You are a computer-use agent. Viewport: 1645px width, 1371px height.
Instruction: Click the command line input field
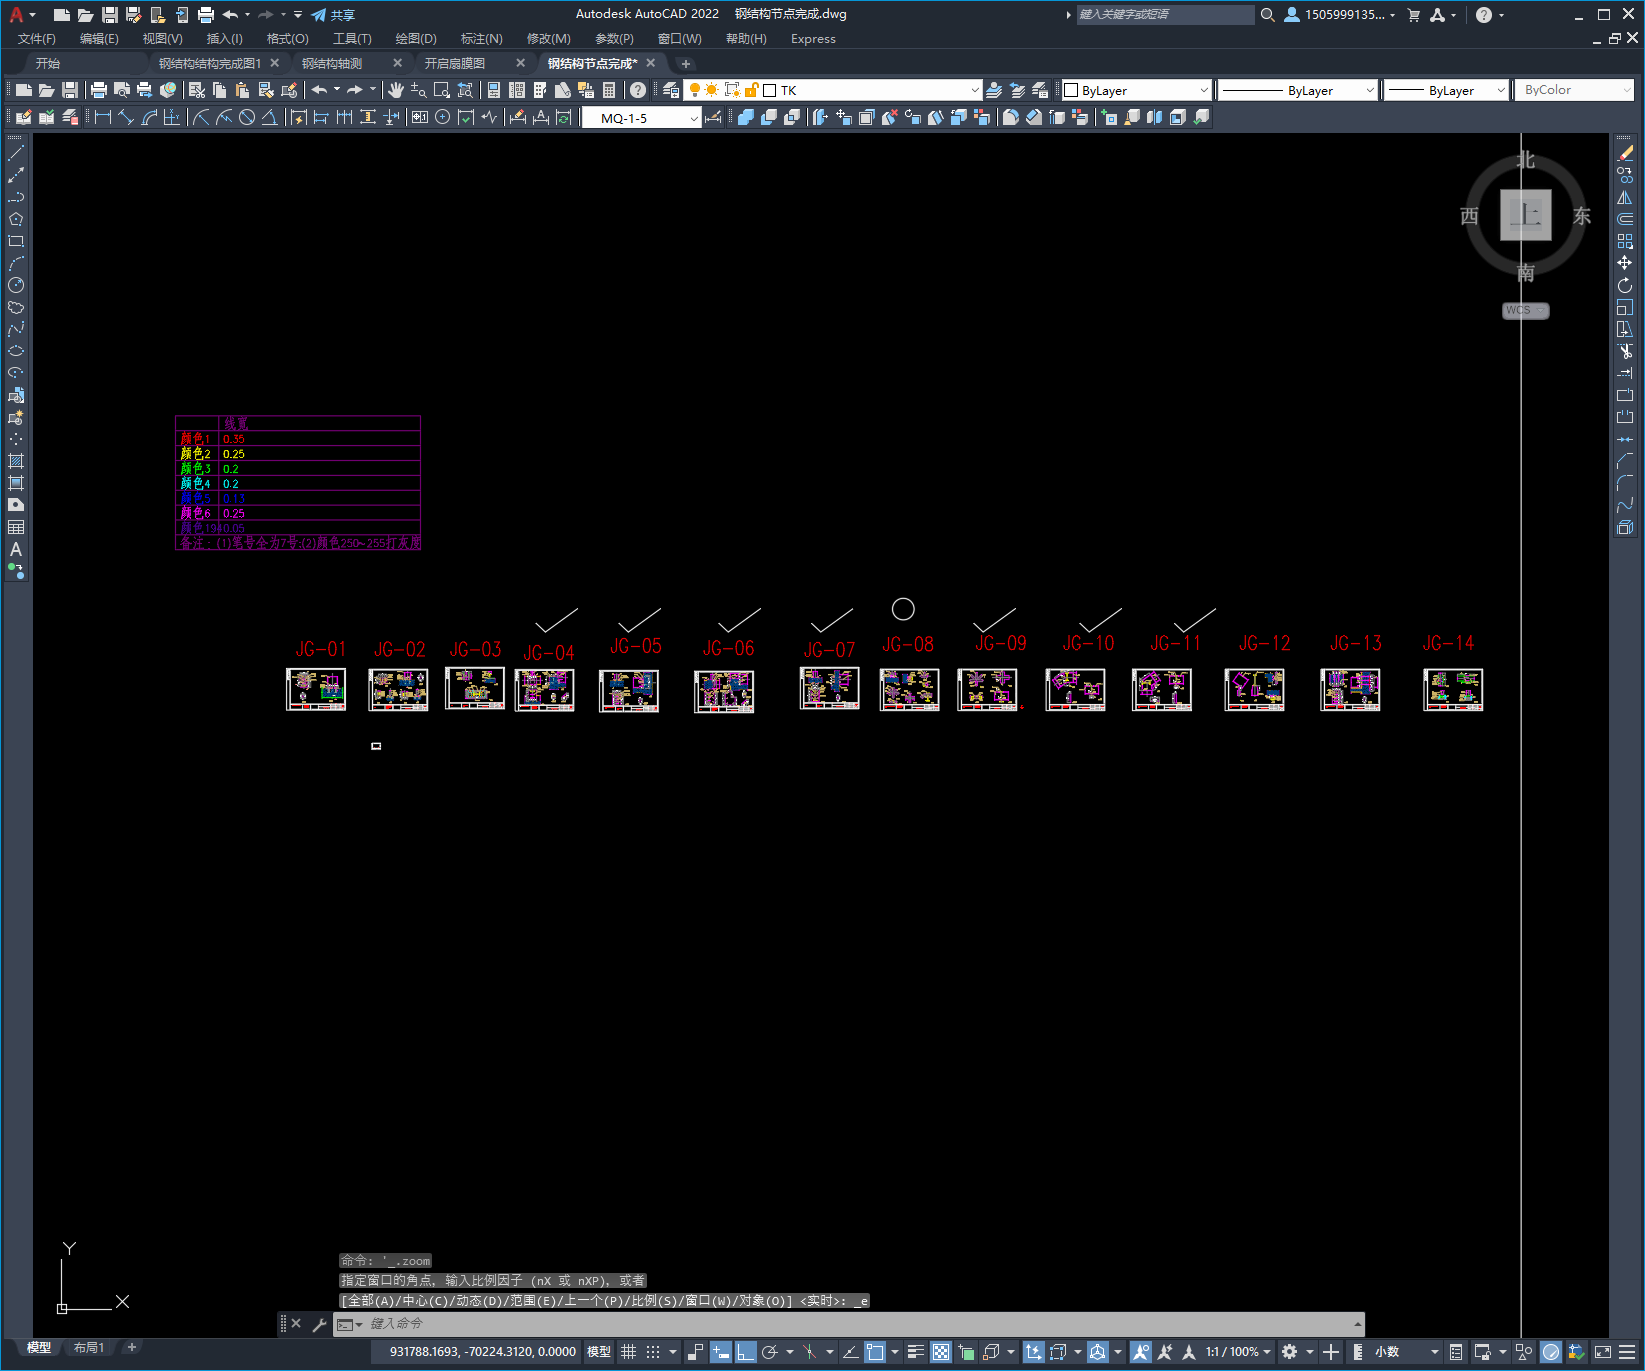click(x=858, y=1324)
